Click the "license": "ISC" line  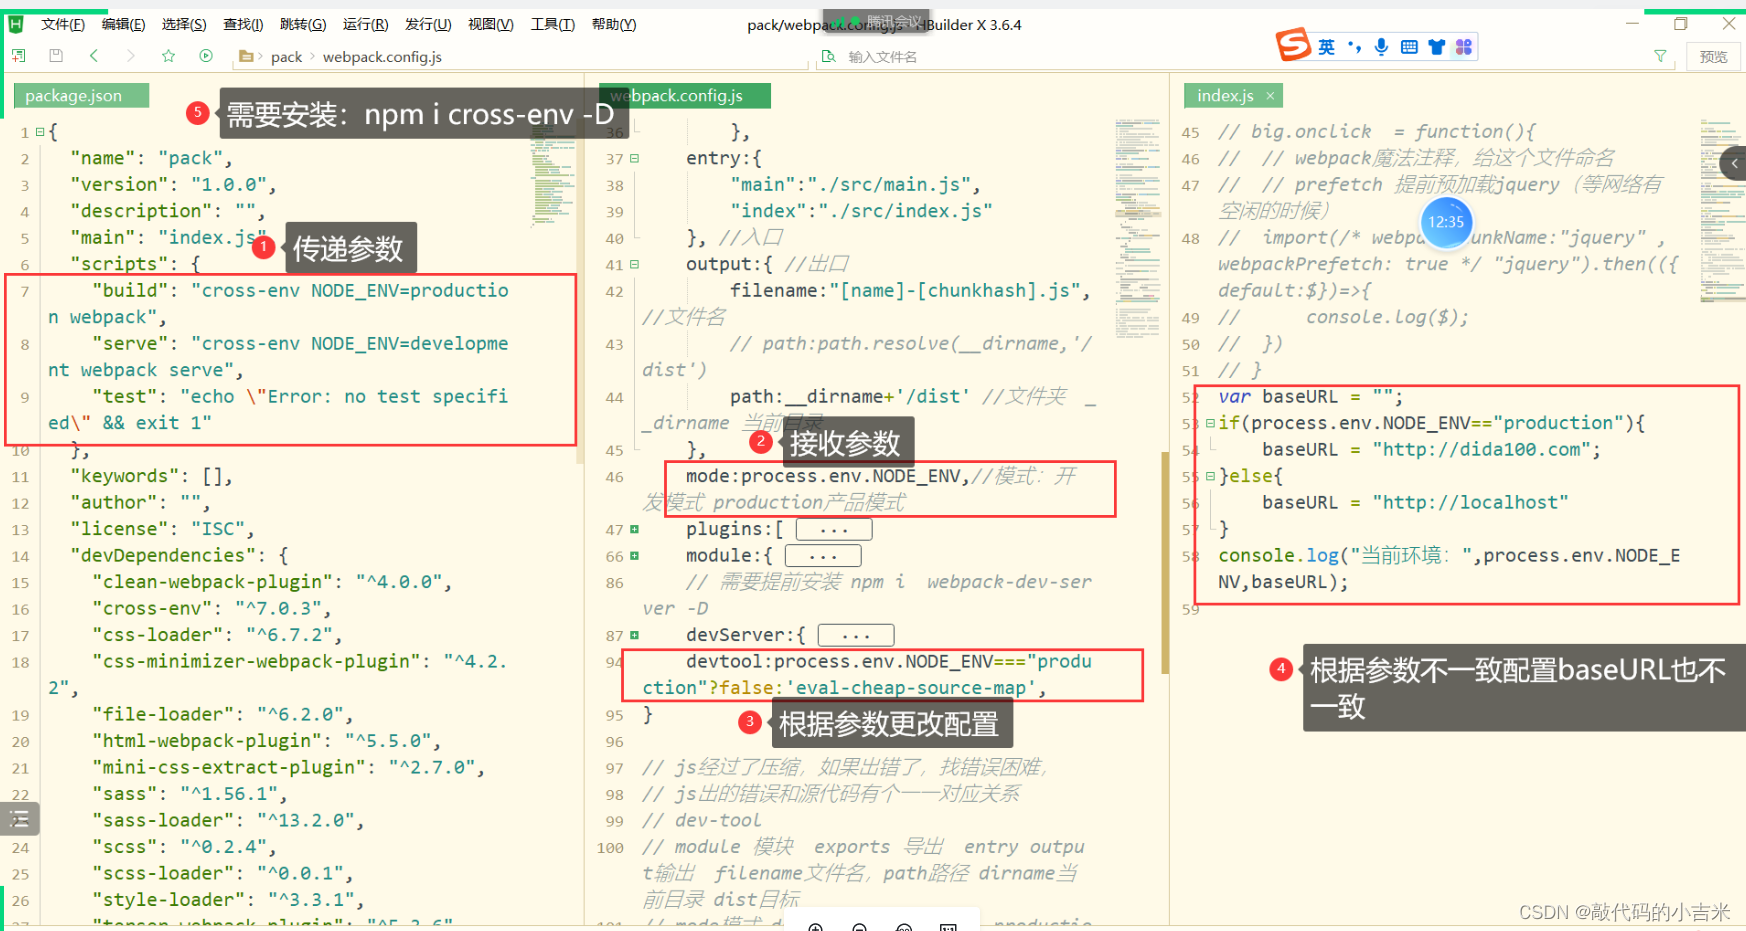(x=161, y=529)
